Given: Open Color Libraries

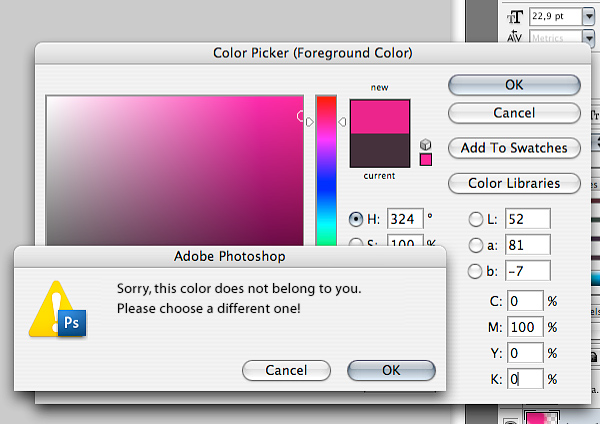Looking at the screenshot, I should [514, 183].
